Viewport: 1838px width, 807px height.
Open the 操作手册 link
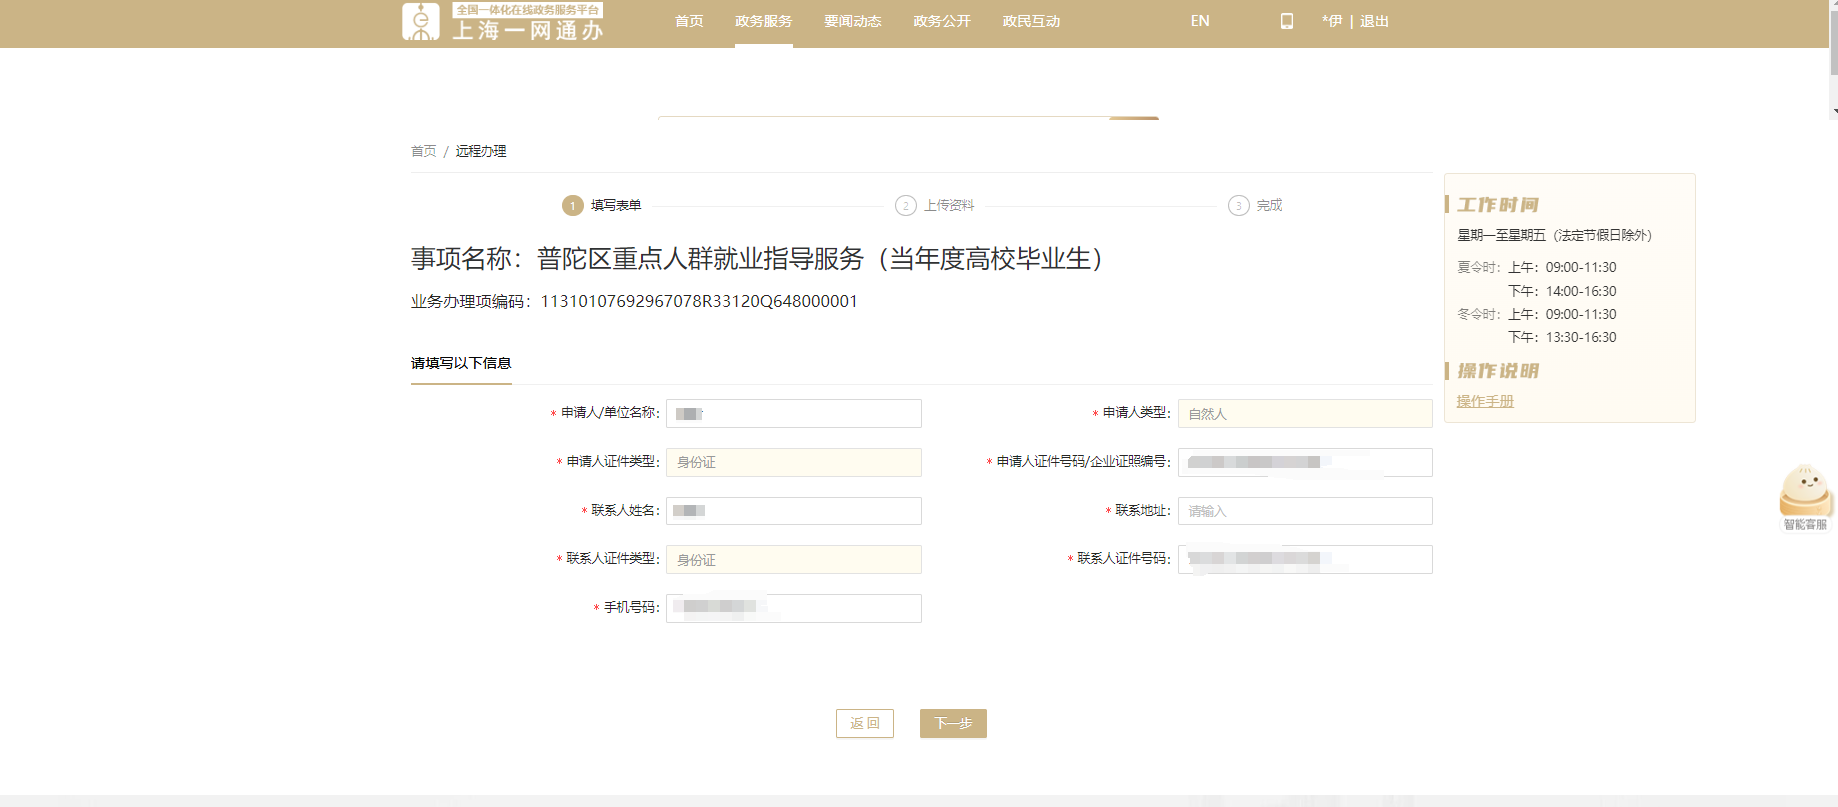(1485, 401)
